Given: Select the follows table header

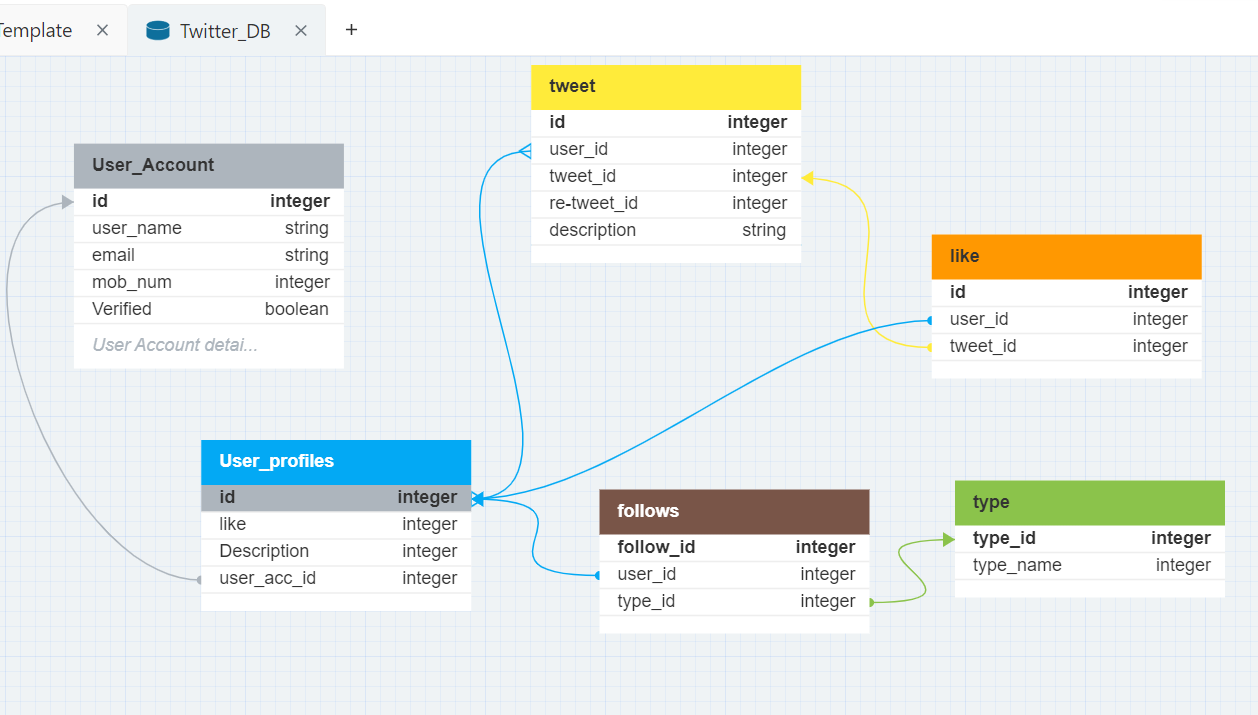Looking at the screenshot, I should [x=734, y=511].
